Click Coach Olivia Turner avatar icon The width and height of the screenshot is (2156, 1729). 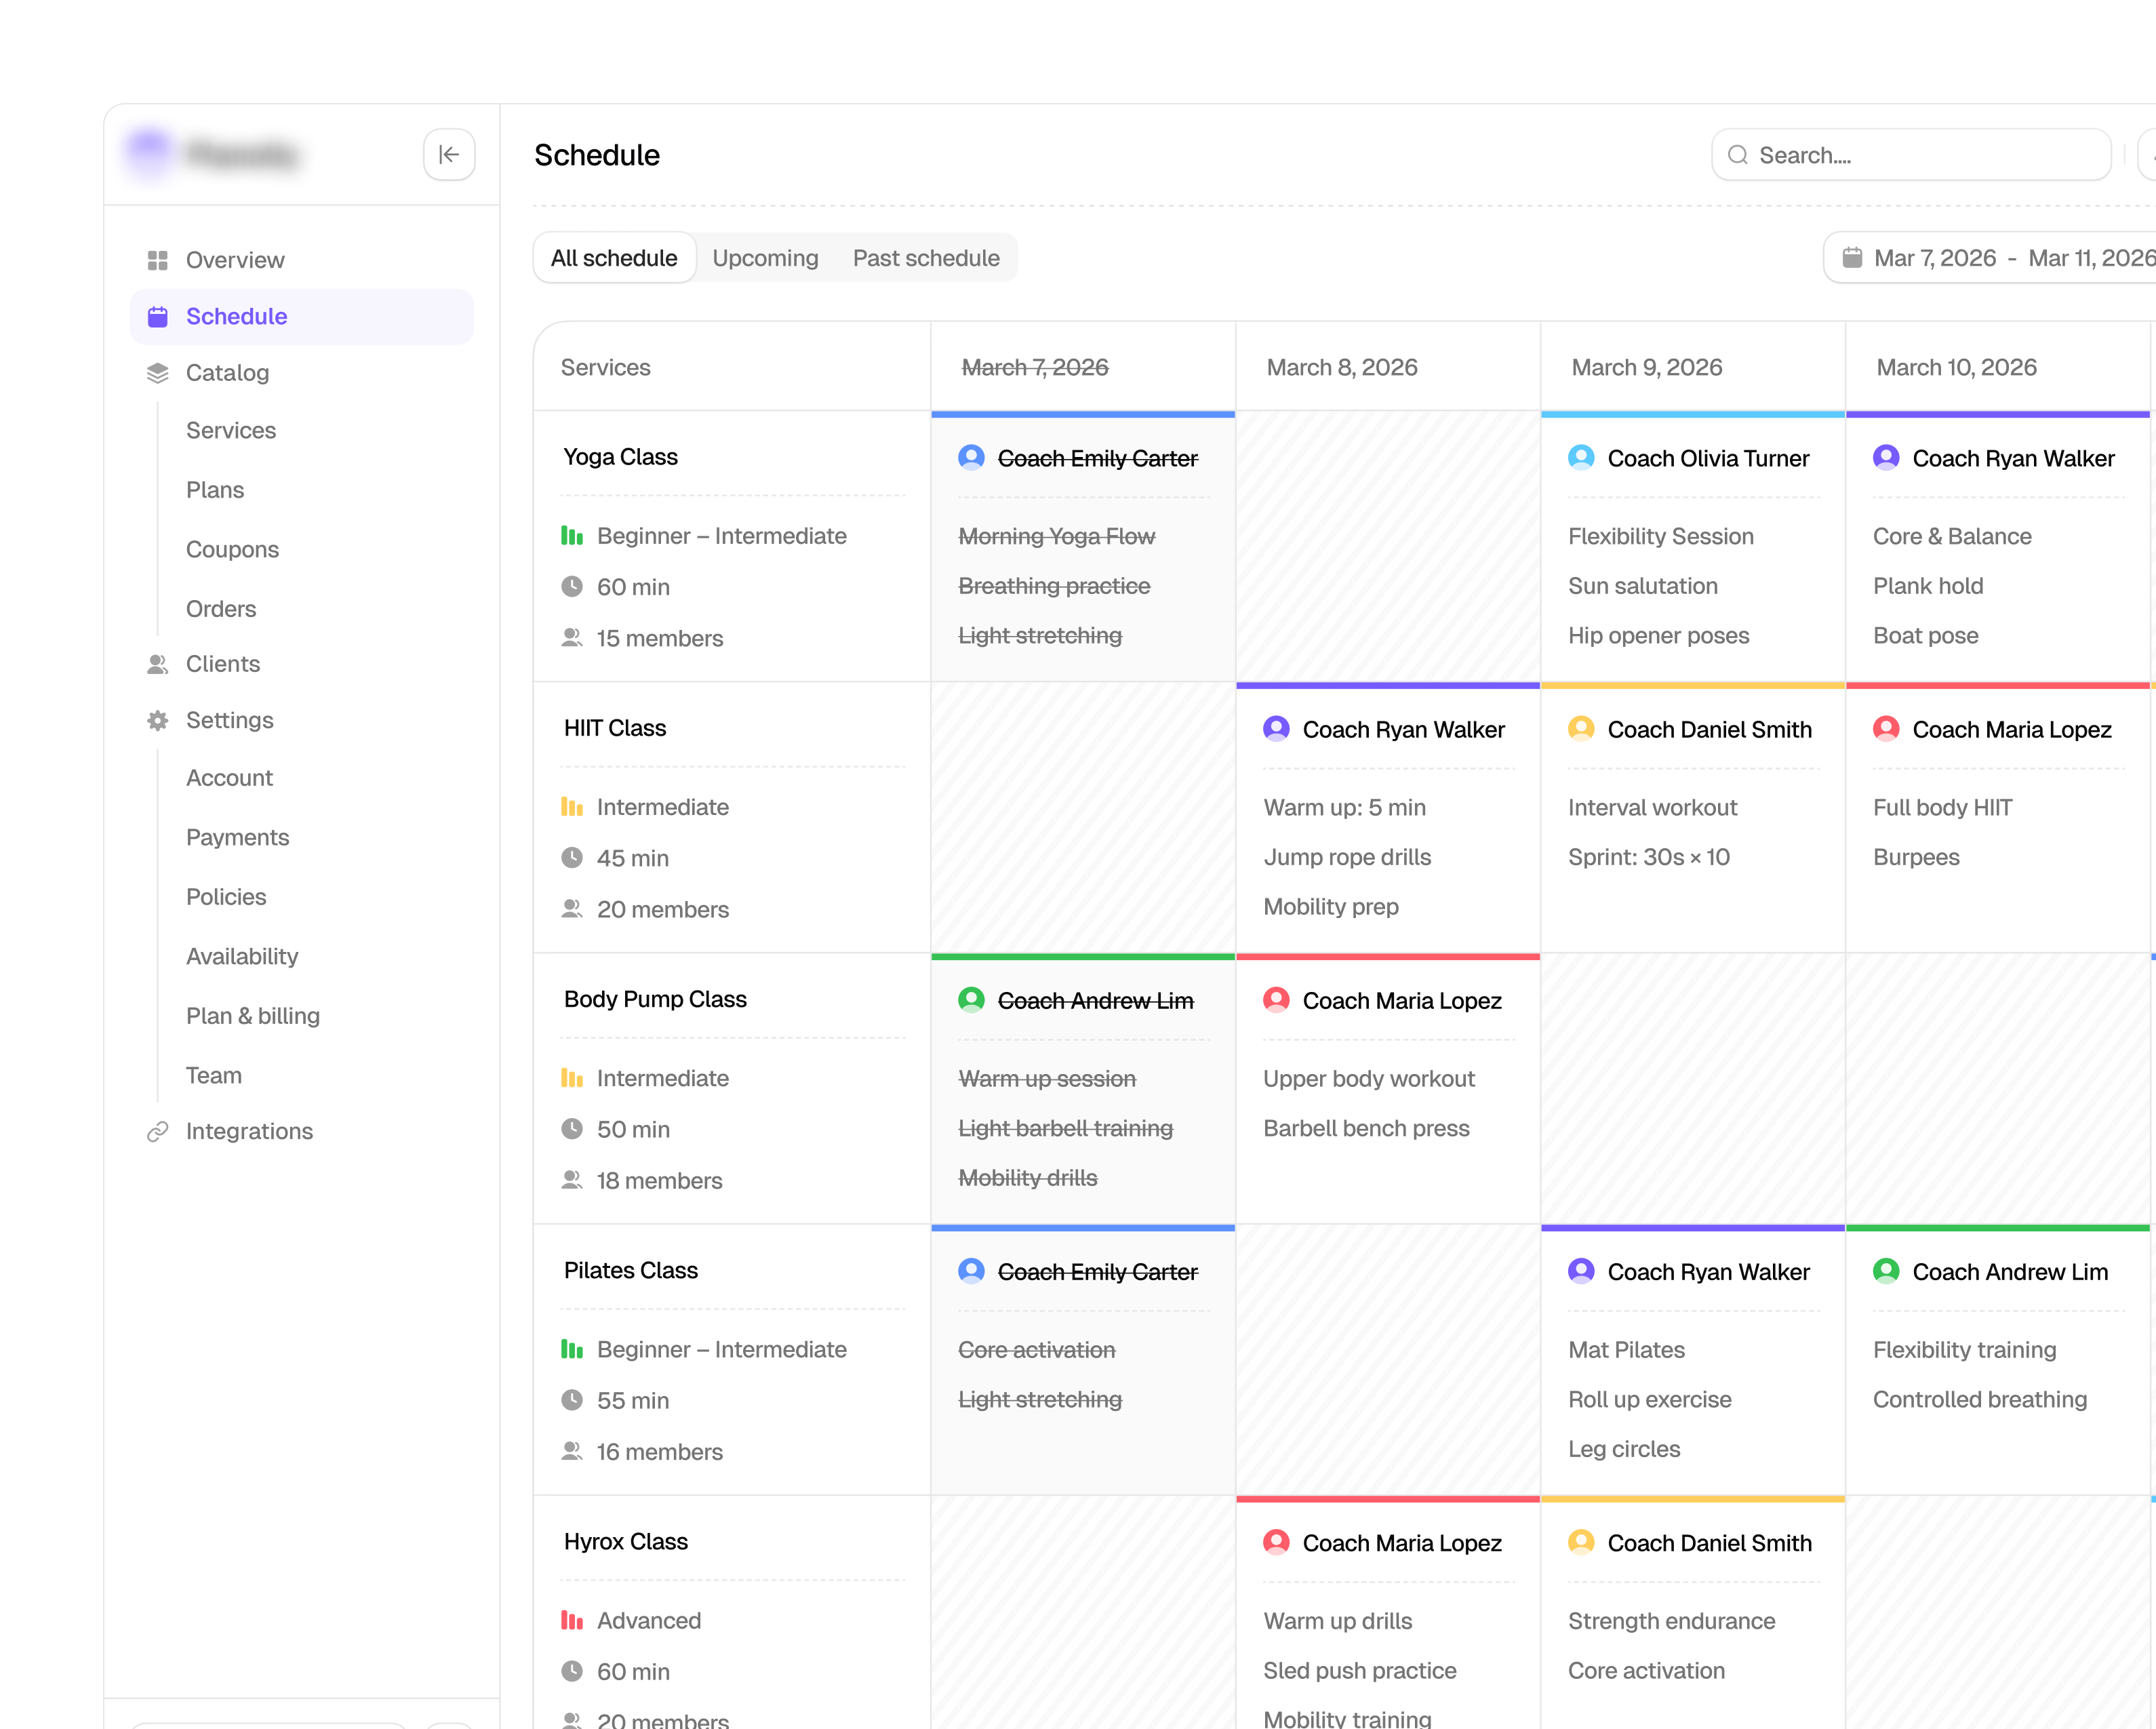[x=1581, y=458]
